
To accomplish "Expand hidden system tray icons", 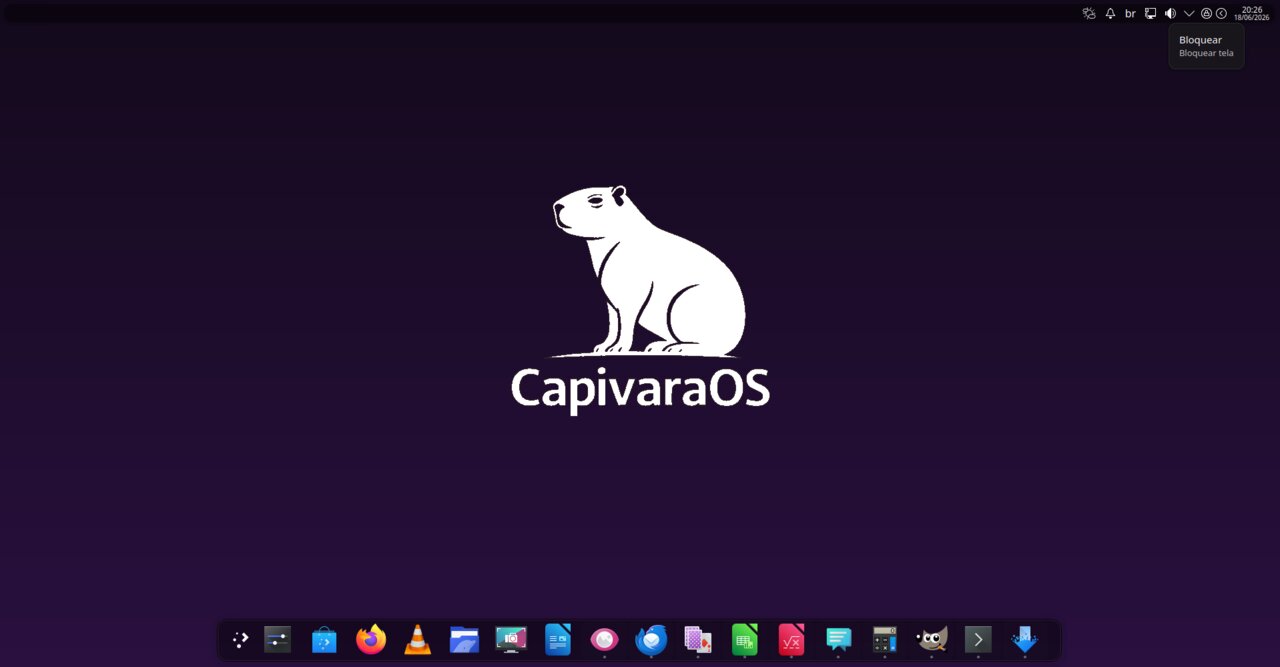I will pyautogui.click(x=1189, y=13).
